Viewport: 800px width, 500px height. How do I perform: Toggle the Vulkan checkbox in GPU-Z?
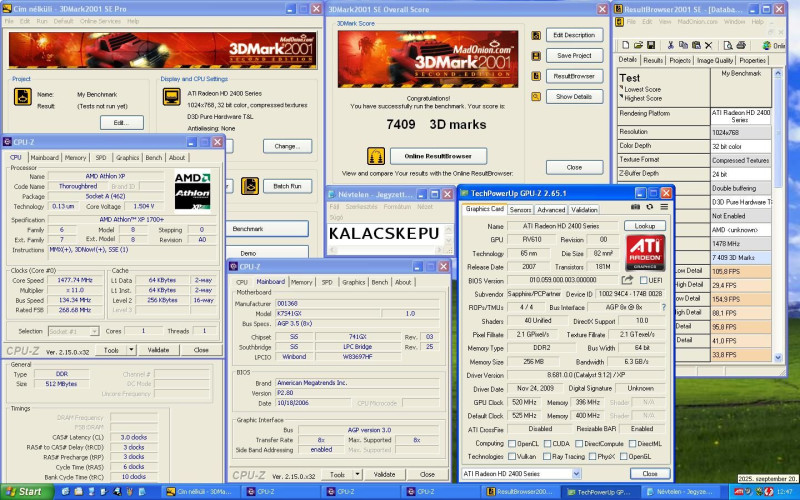coord(512,457)
